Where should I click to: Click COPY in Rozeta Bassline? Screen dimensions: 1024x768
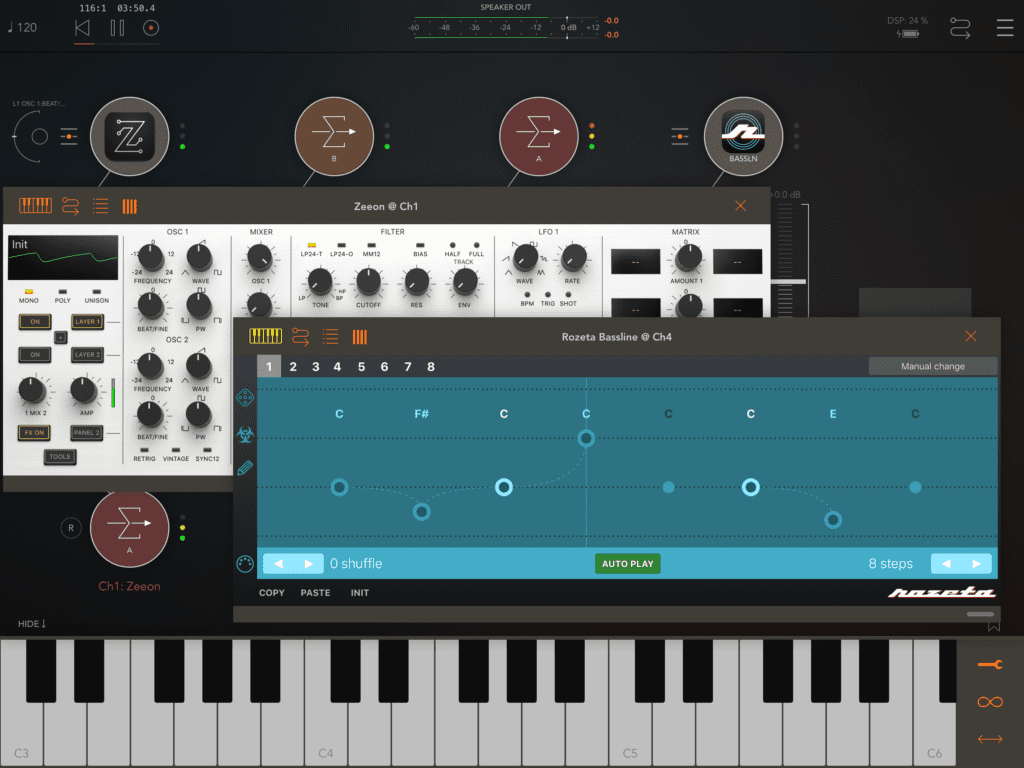click(x=272, y=593)
